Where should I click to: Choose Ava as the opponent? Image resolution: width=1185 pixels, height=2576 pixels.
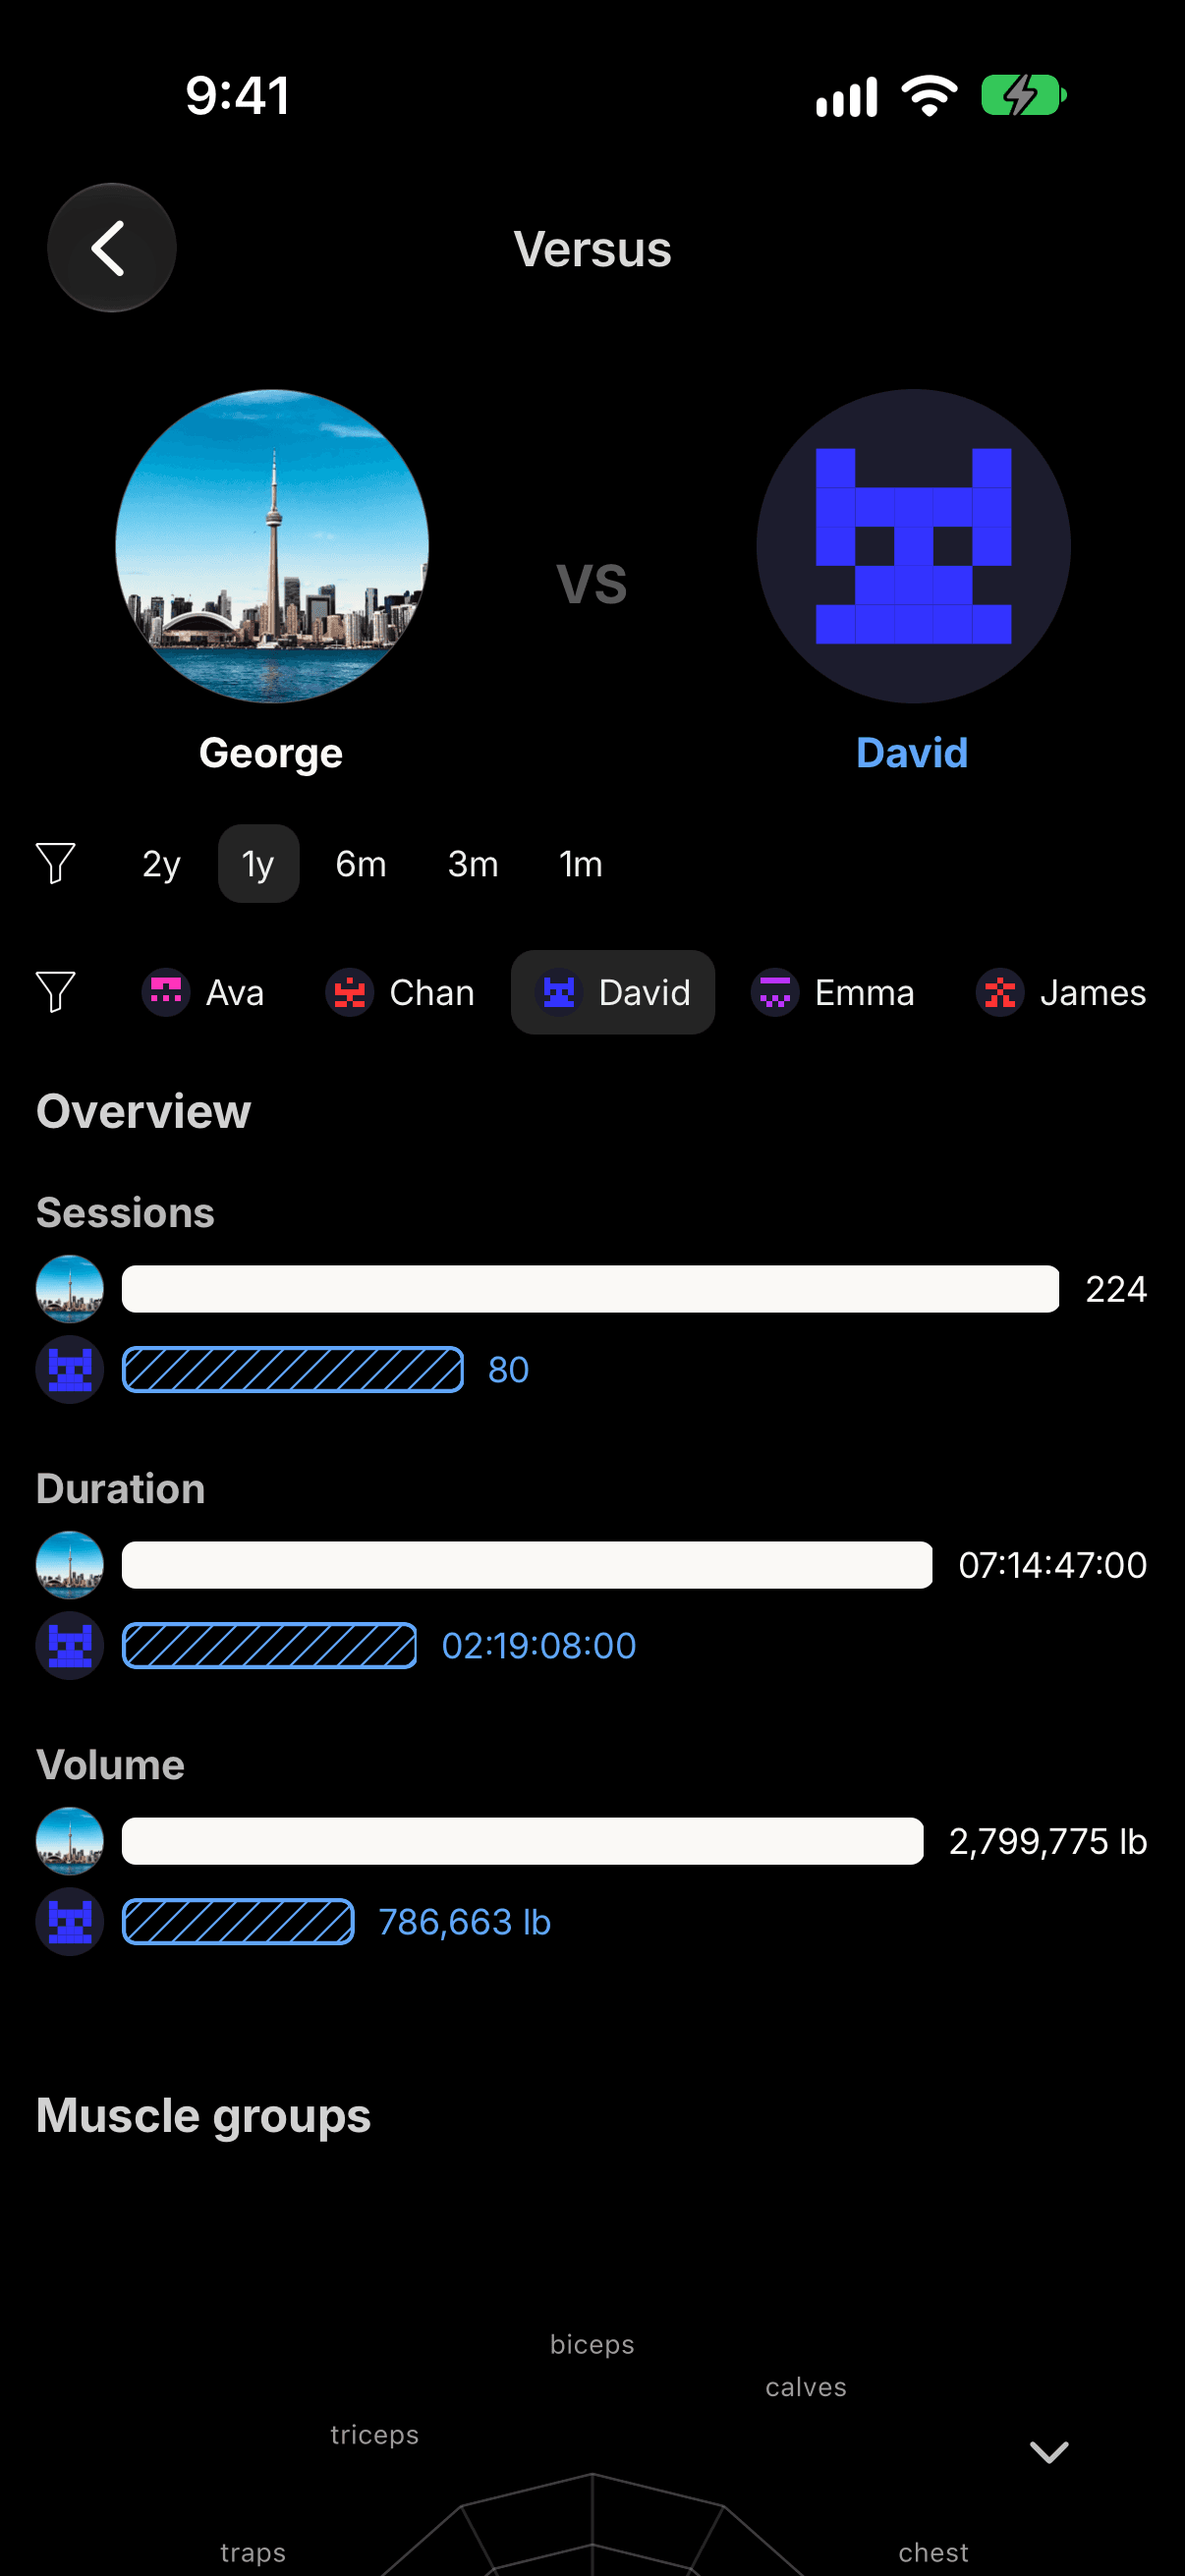(x=203, y=993)
